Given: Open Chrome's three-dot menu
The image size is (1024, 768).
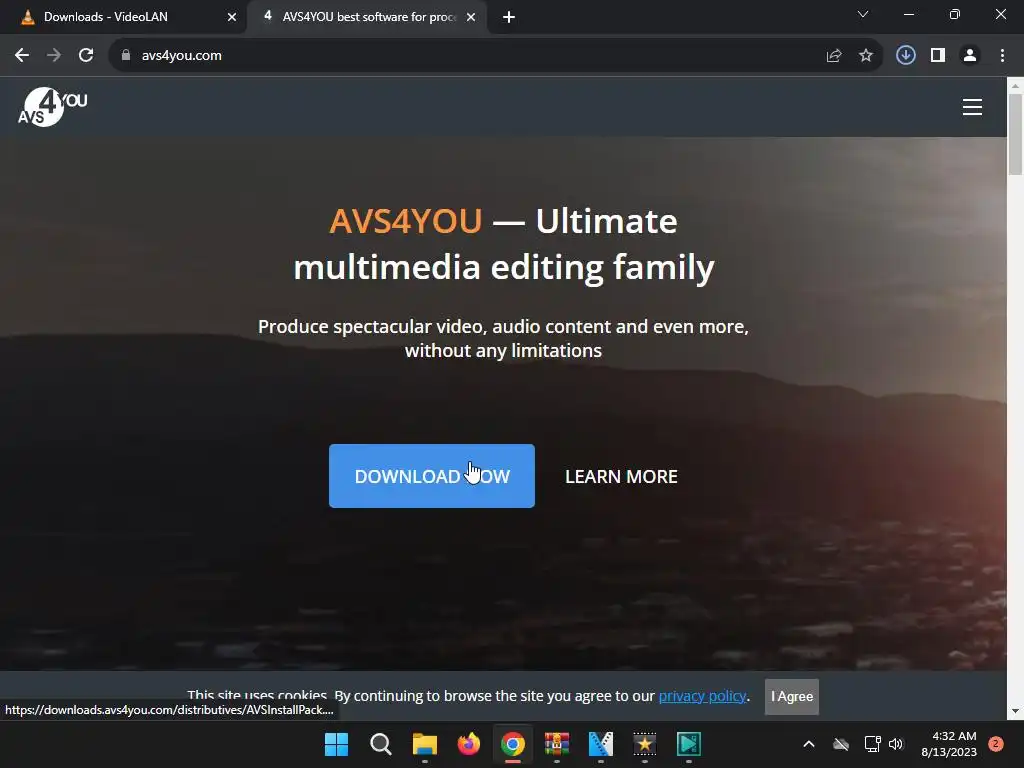Looking at the screenshot, I should (1002, 56).
